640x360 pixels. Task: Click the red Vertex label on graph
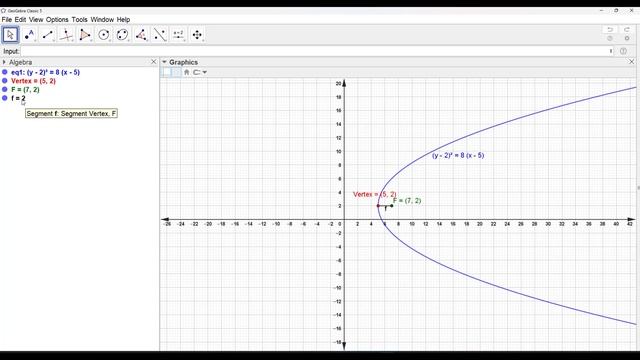point(374,194)
